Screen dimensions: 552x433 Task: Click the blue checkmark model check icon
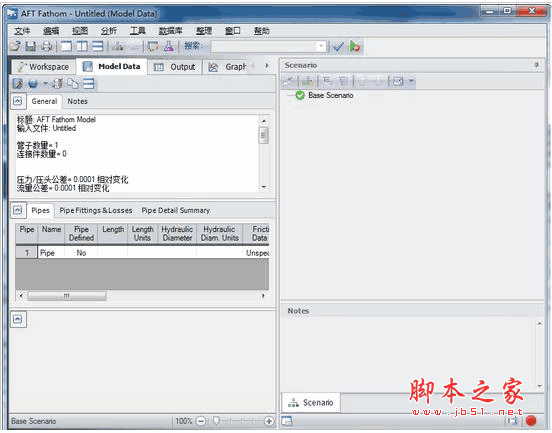[338, 46]
